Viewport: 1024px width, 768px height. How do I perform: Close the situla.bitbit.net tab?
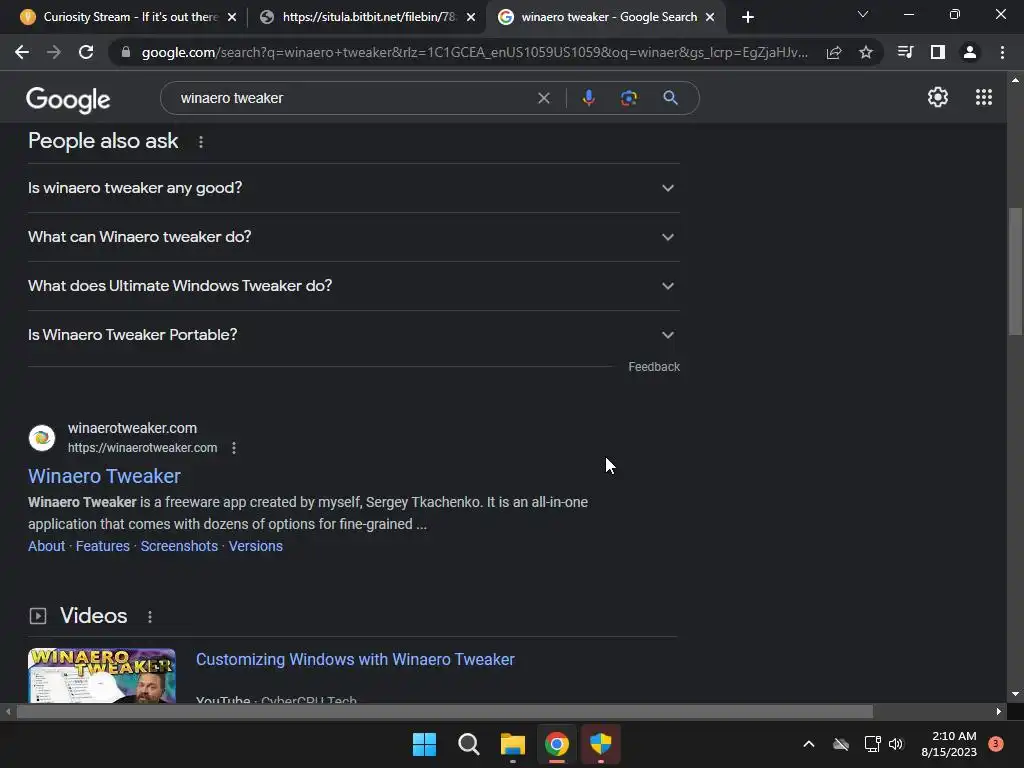point(471,17)
